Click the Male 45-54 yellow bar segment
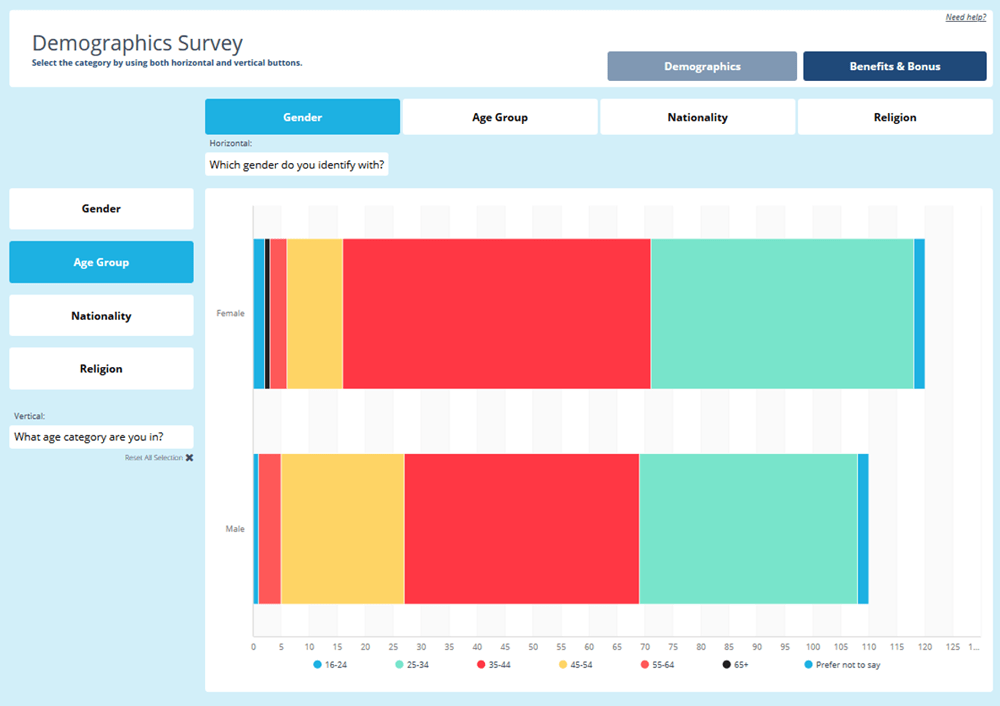1000x706 pixels. point(342,529)
